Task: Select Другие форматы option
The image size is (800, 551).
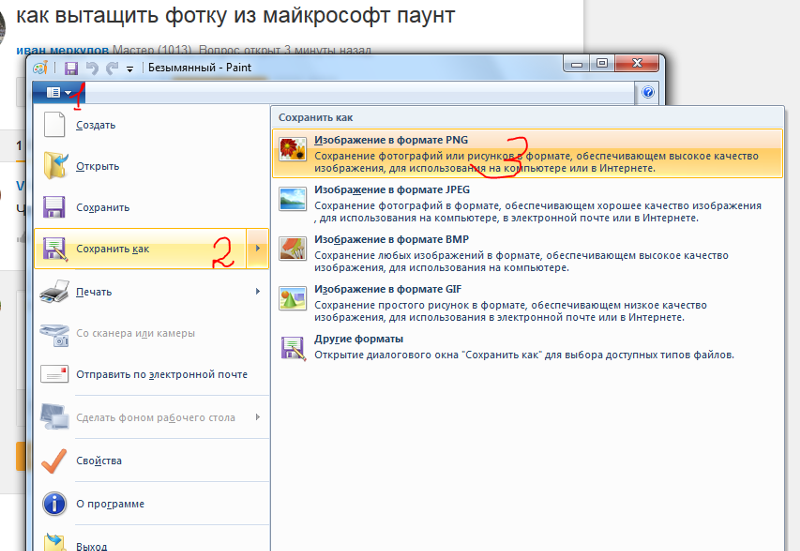Action: (x=528, y=347)
